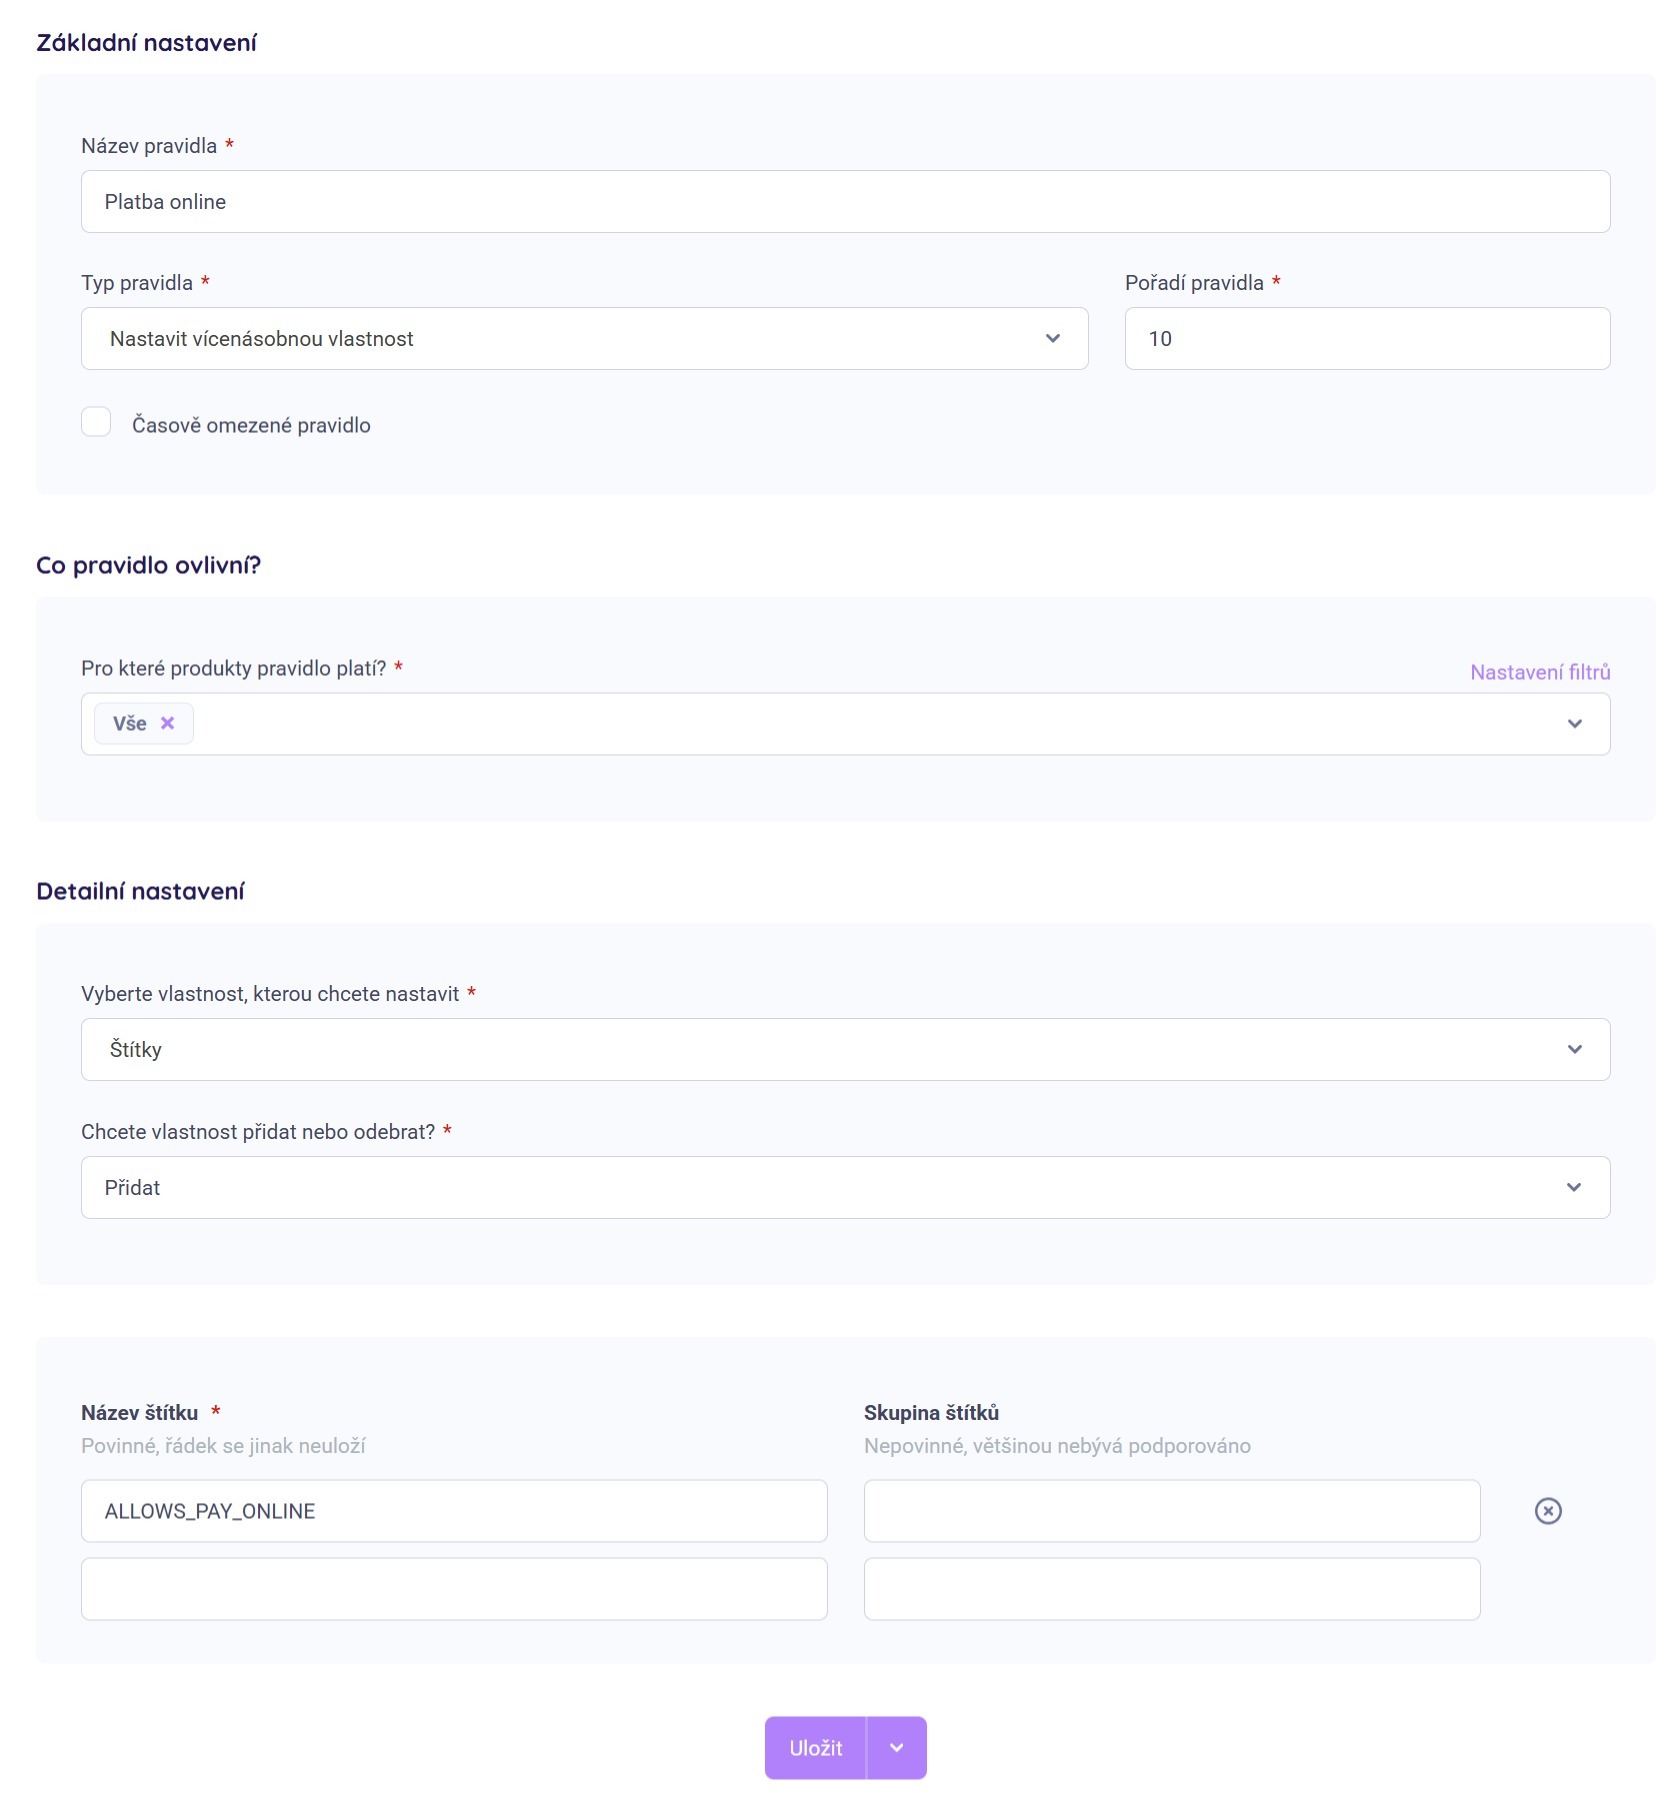This screenshot has height=1813, width=1677.
Task: Click chevron in products filter field
Action: (x=1575, y=724)
